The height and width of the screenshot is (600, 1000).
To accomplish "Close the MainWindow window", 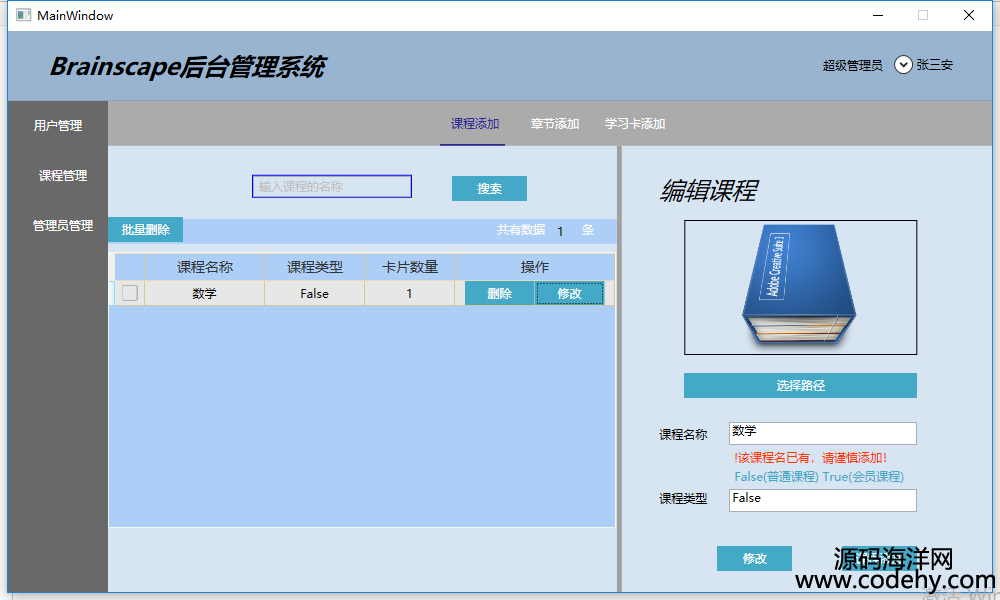I will tap(969, 15).
